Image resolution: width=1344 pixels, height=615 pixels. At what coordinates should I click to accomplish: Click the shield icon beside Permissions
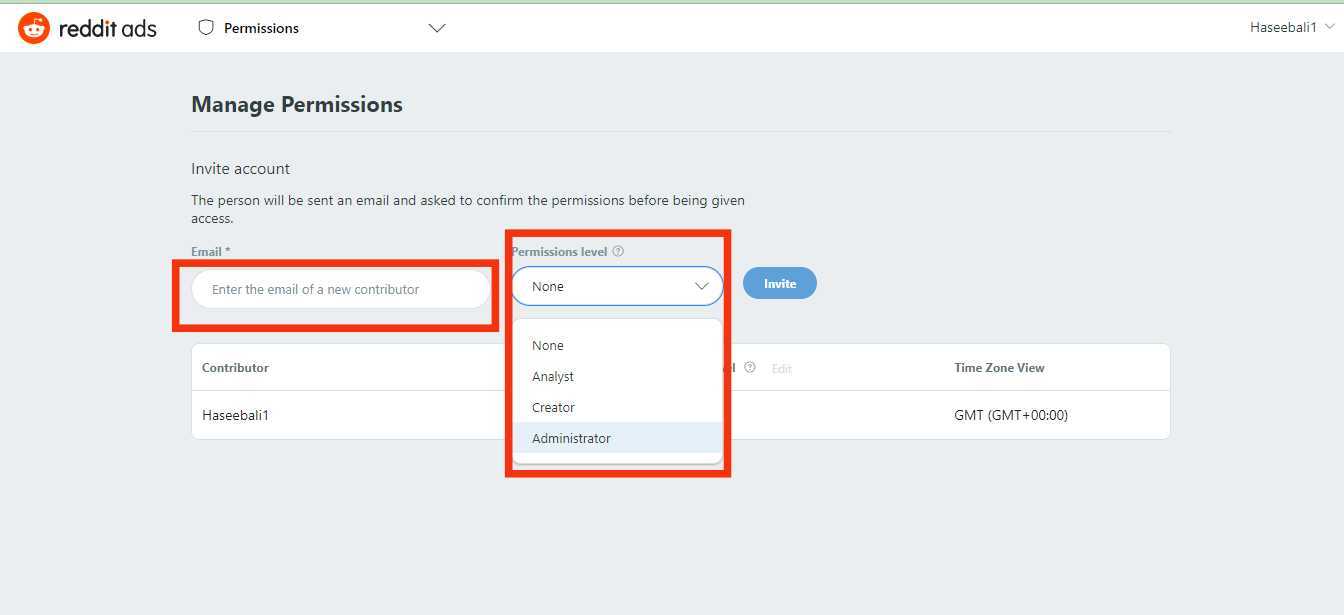pyautogui.click(x=204, y=28)
